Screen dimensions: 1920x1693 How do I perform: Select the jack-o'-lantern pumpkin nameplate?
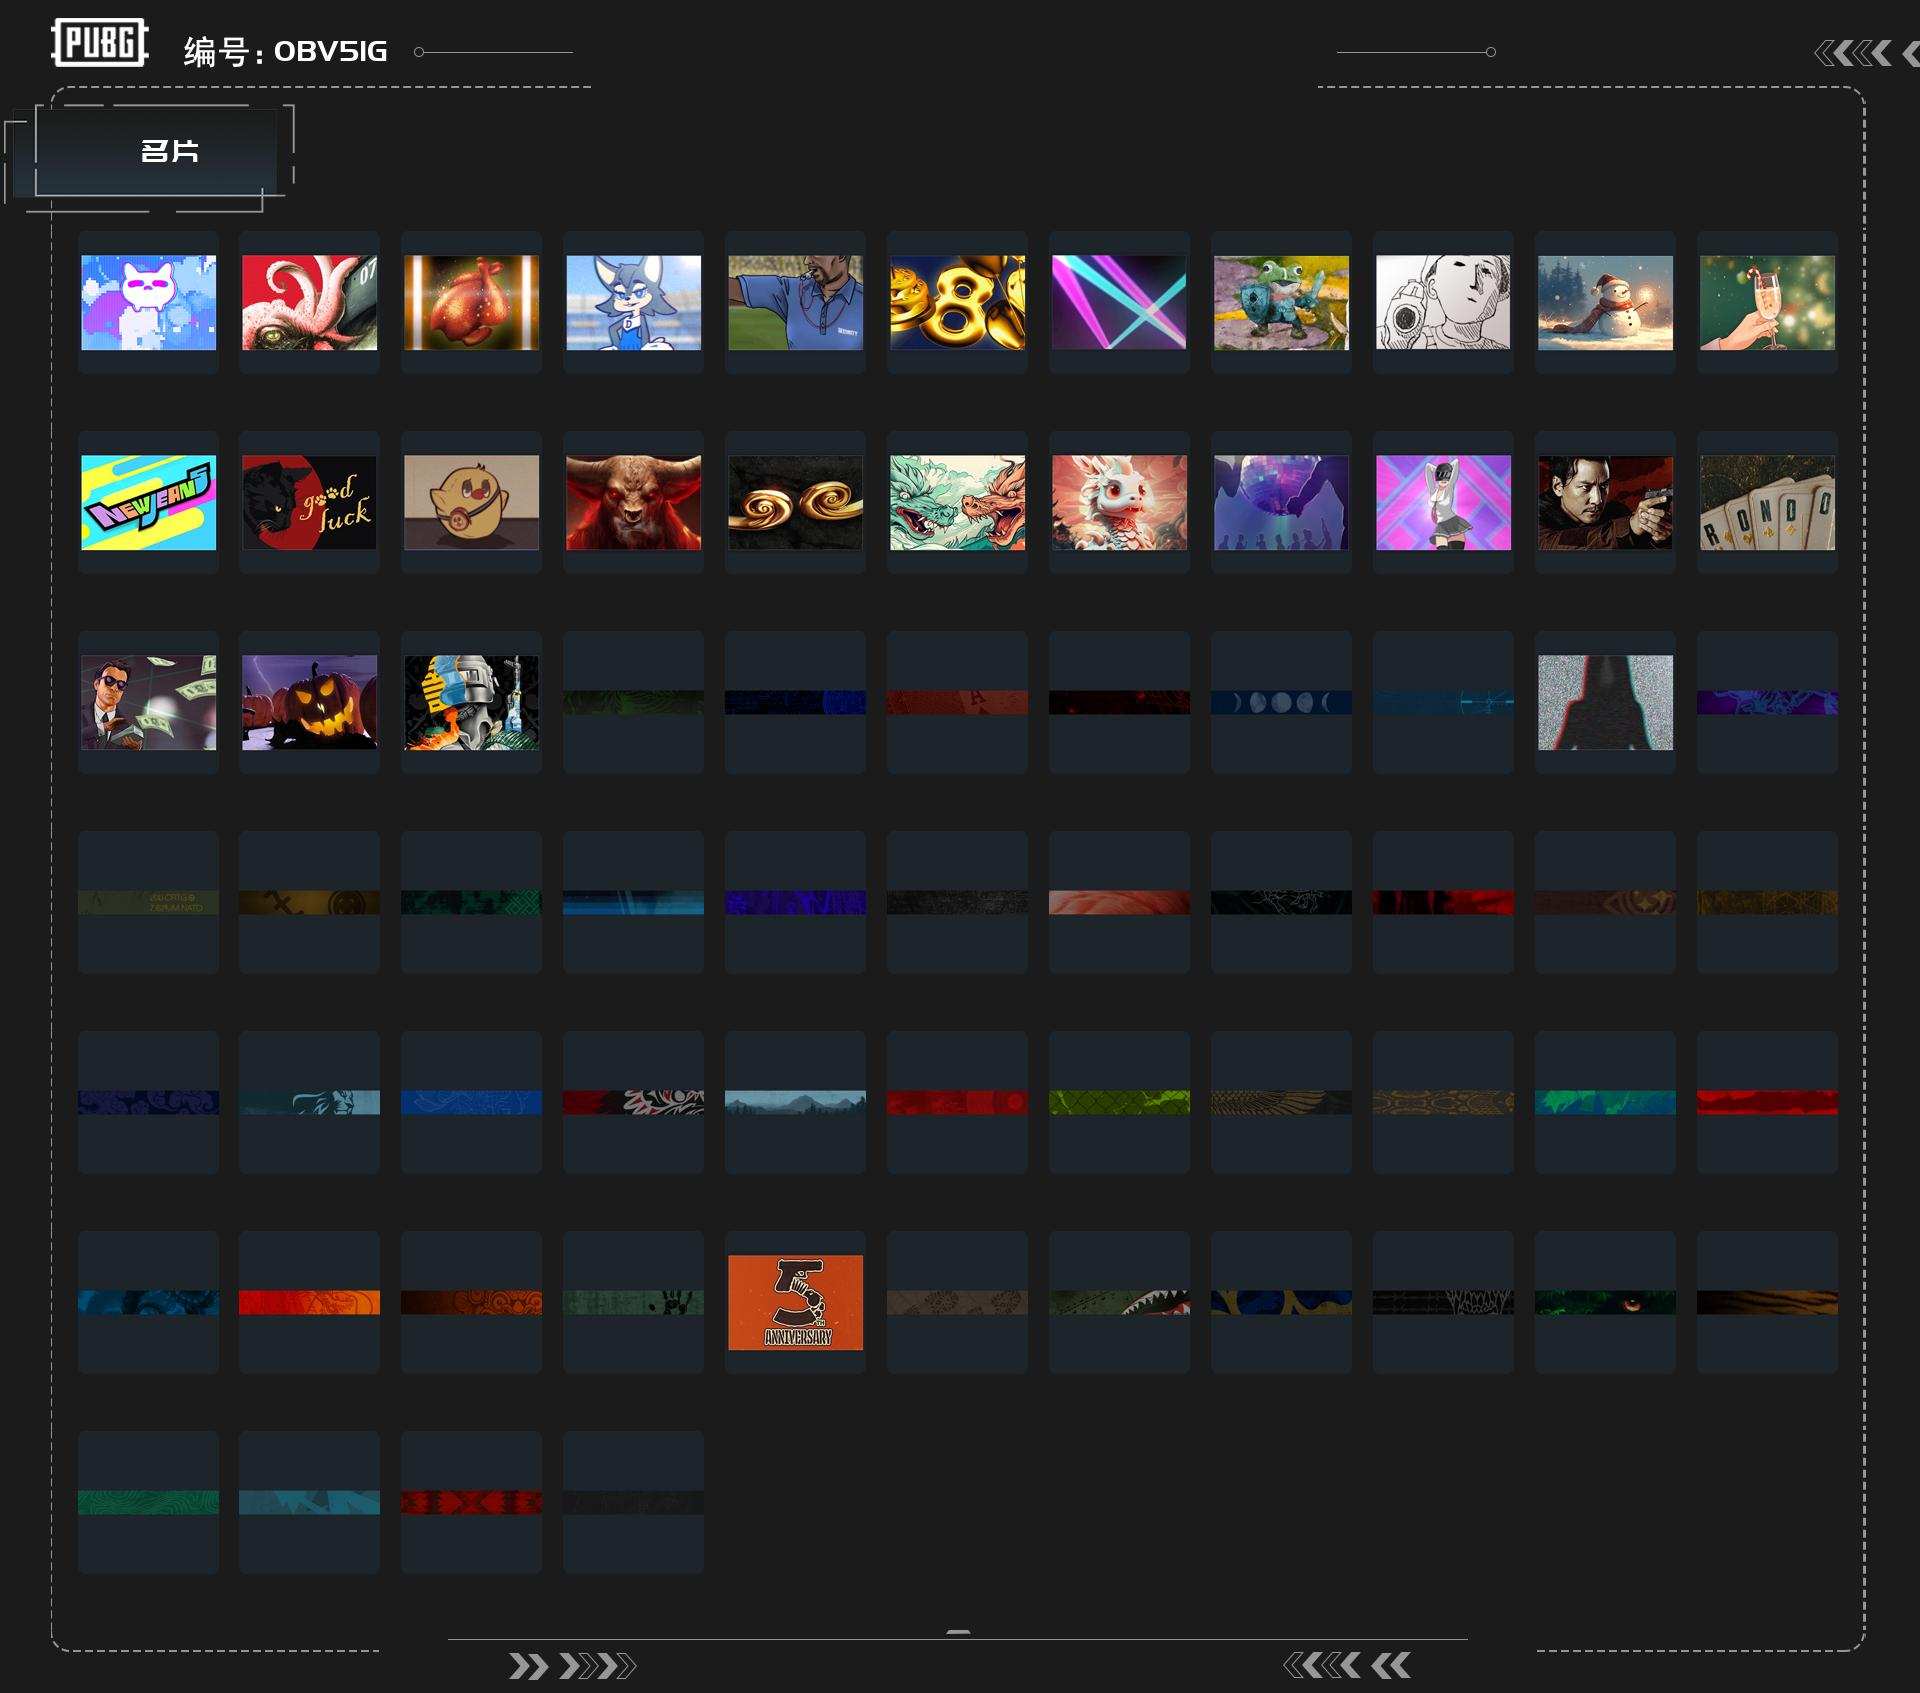coord(310,703)
